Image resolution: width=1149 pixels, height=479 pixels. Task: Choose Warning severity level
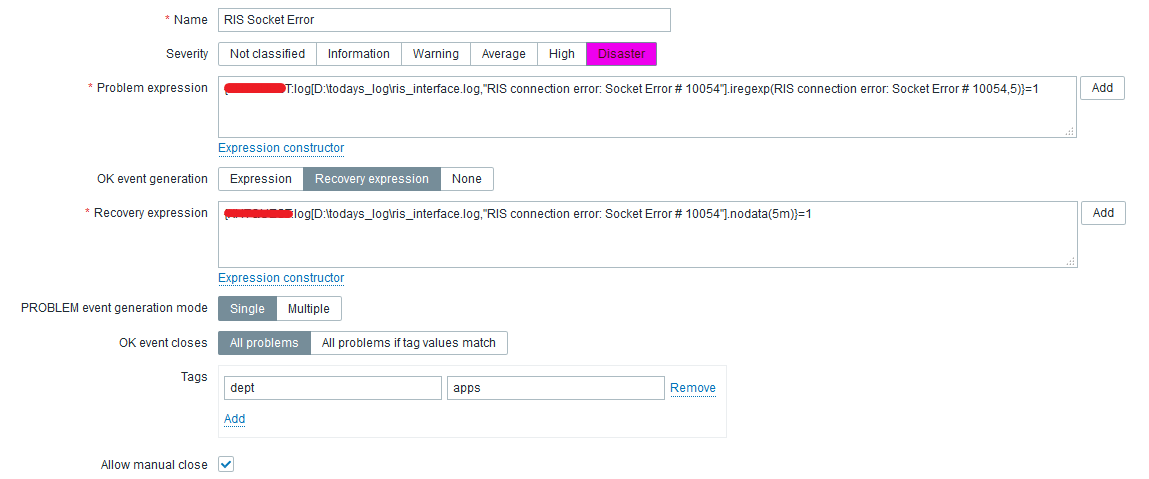[436, 54]
